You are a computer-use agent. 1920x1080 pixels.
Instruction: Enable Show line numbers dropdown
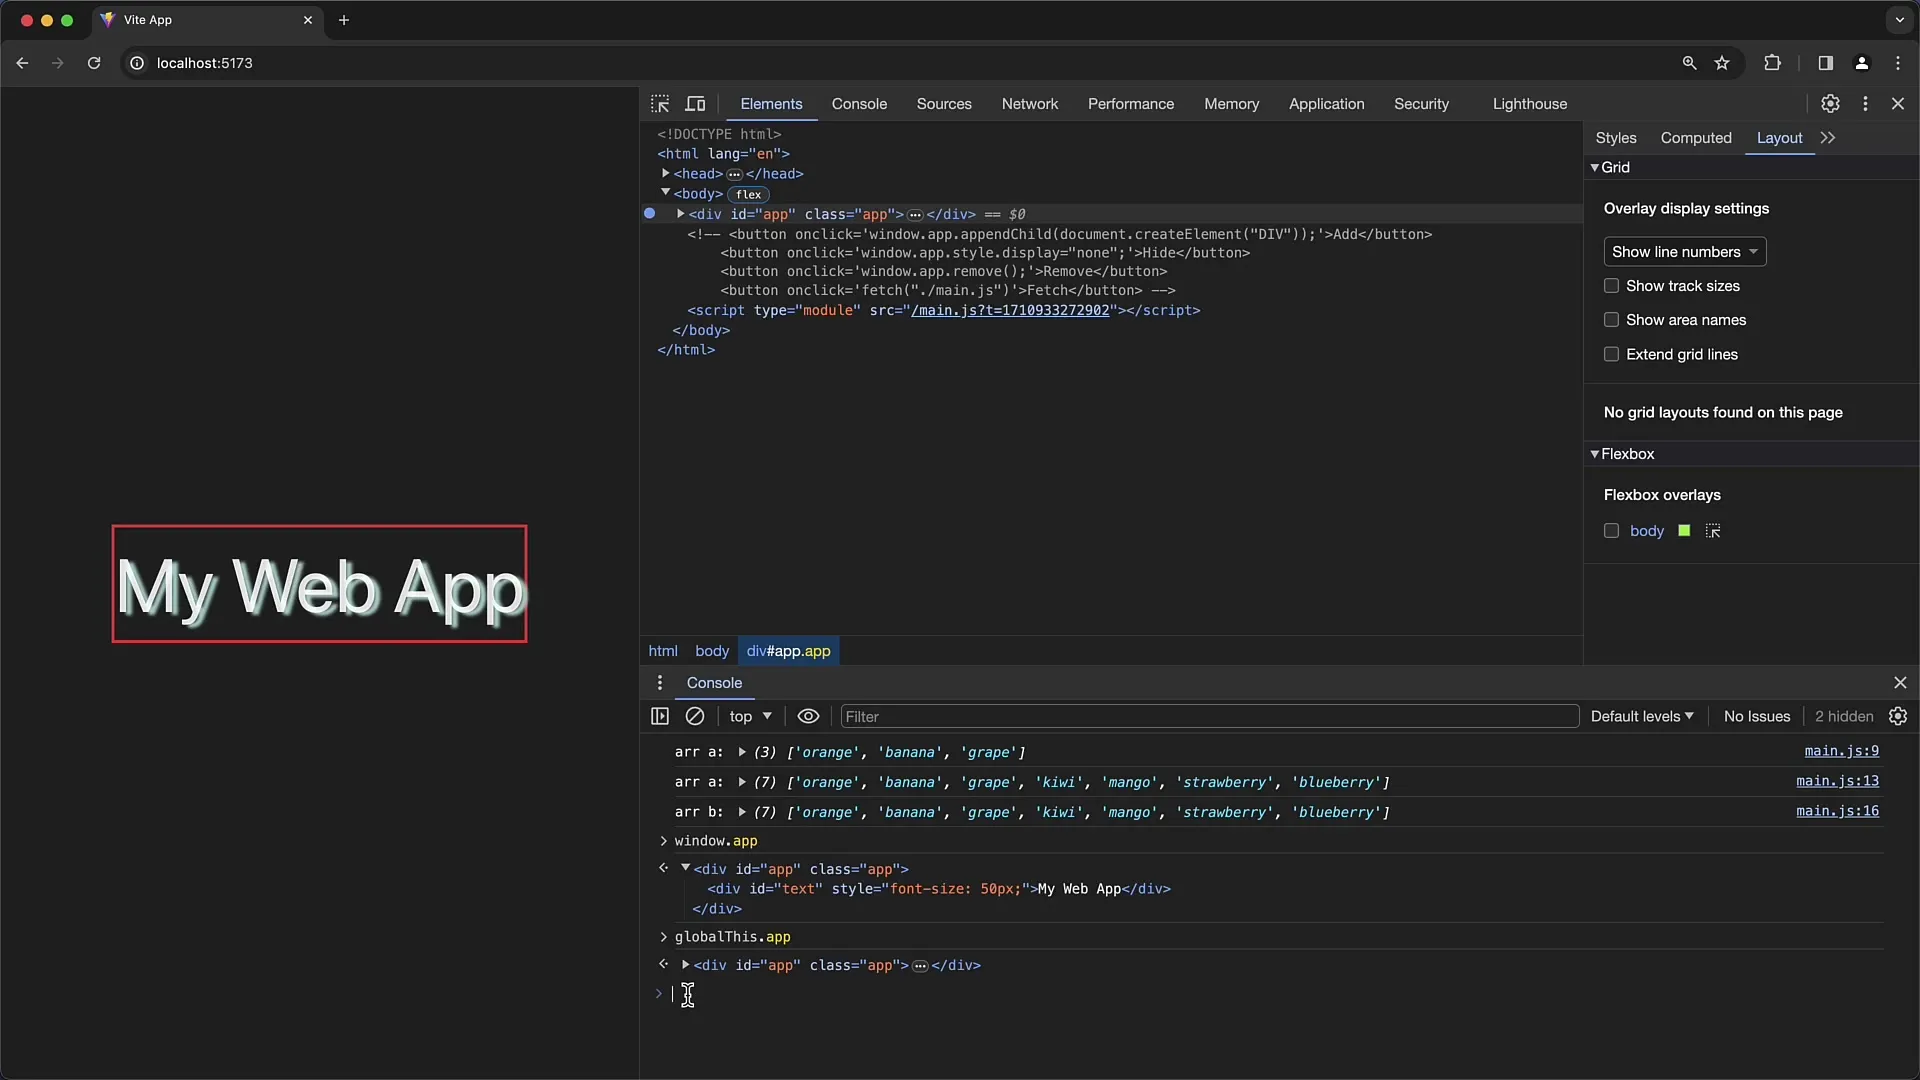pos(1683,251)
